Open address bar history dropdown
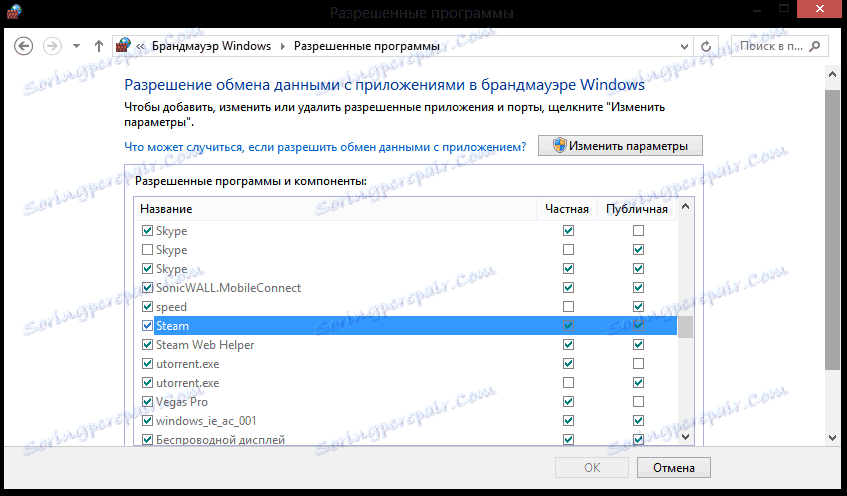 684,47
